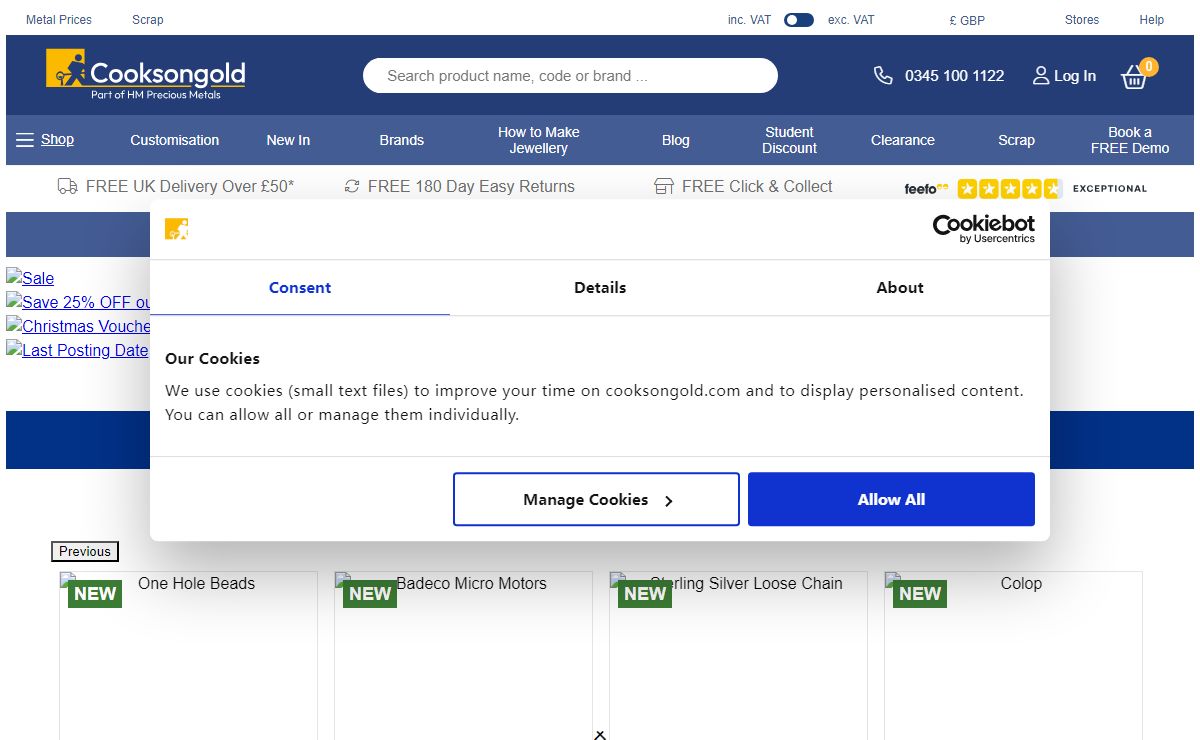Click the Click & Collect store icon
Image resolution: width=1200 pixels, height=740 pixels.
click(x=664, y=186)
